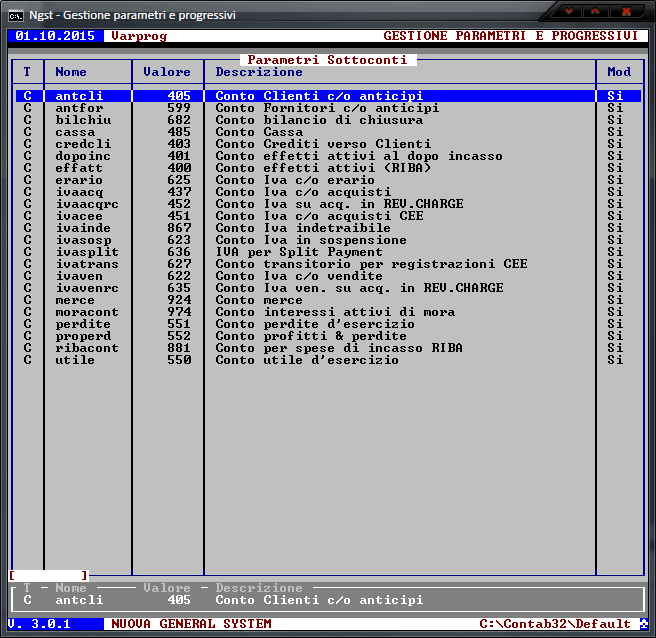Click the 'Valore' column header
This screenshot has height=638, width=656.
pyautogui.click(x=167, y=72)
